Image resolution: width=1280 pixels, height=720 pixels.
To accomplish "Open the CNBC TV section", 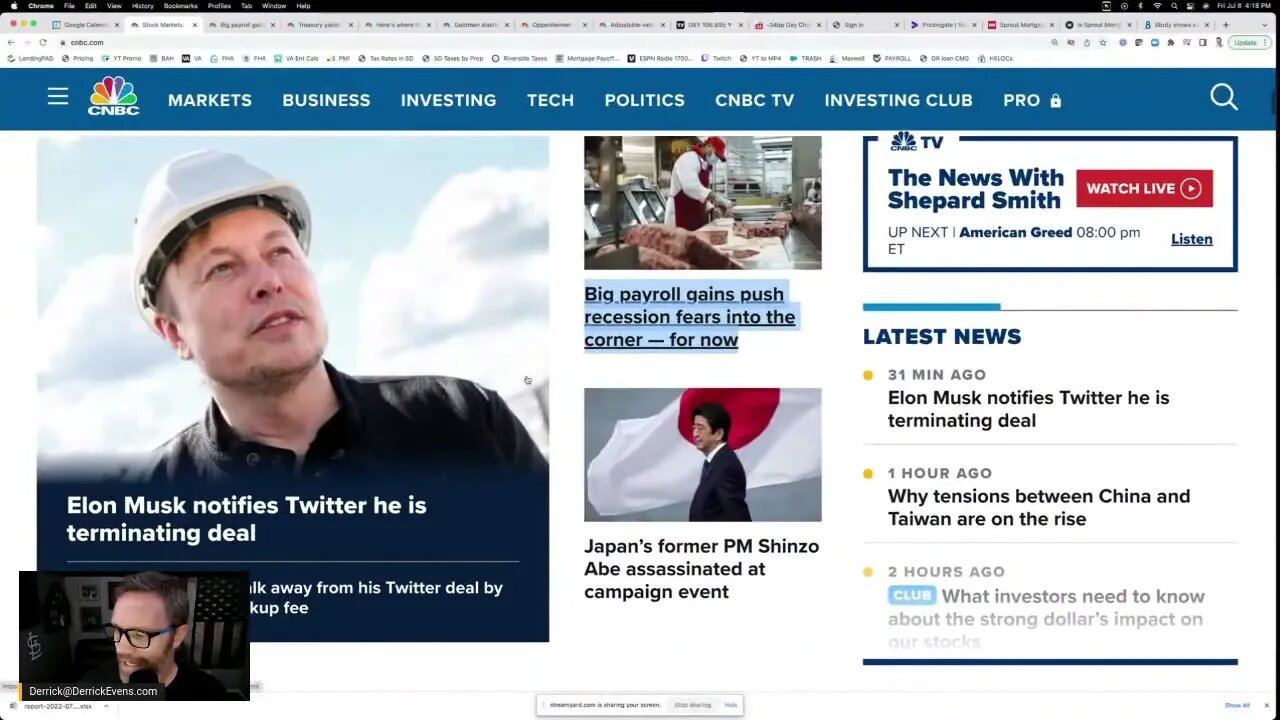I will coord(755,100).
